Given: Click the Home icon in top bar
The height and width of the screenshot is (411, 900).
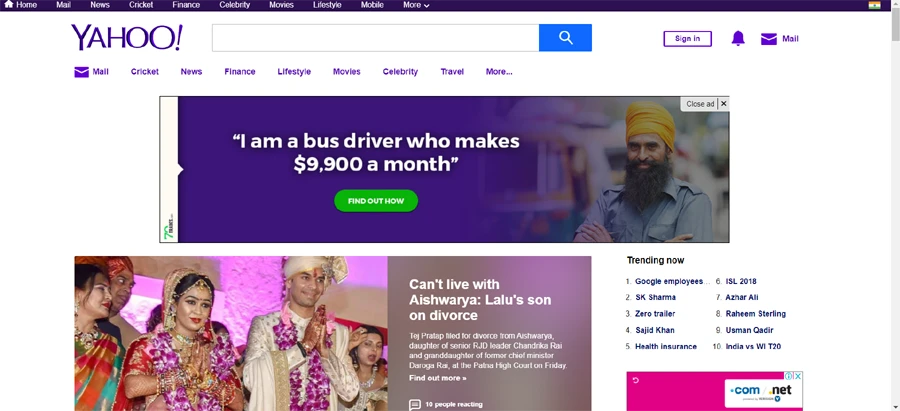Looking at the screenshot, I should click(x=9, y=5).
